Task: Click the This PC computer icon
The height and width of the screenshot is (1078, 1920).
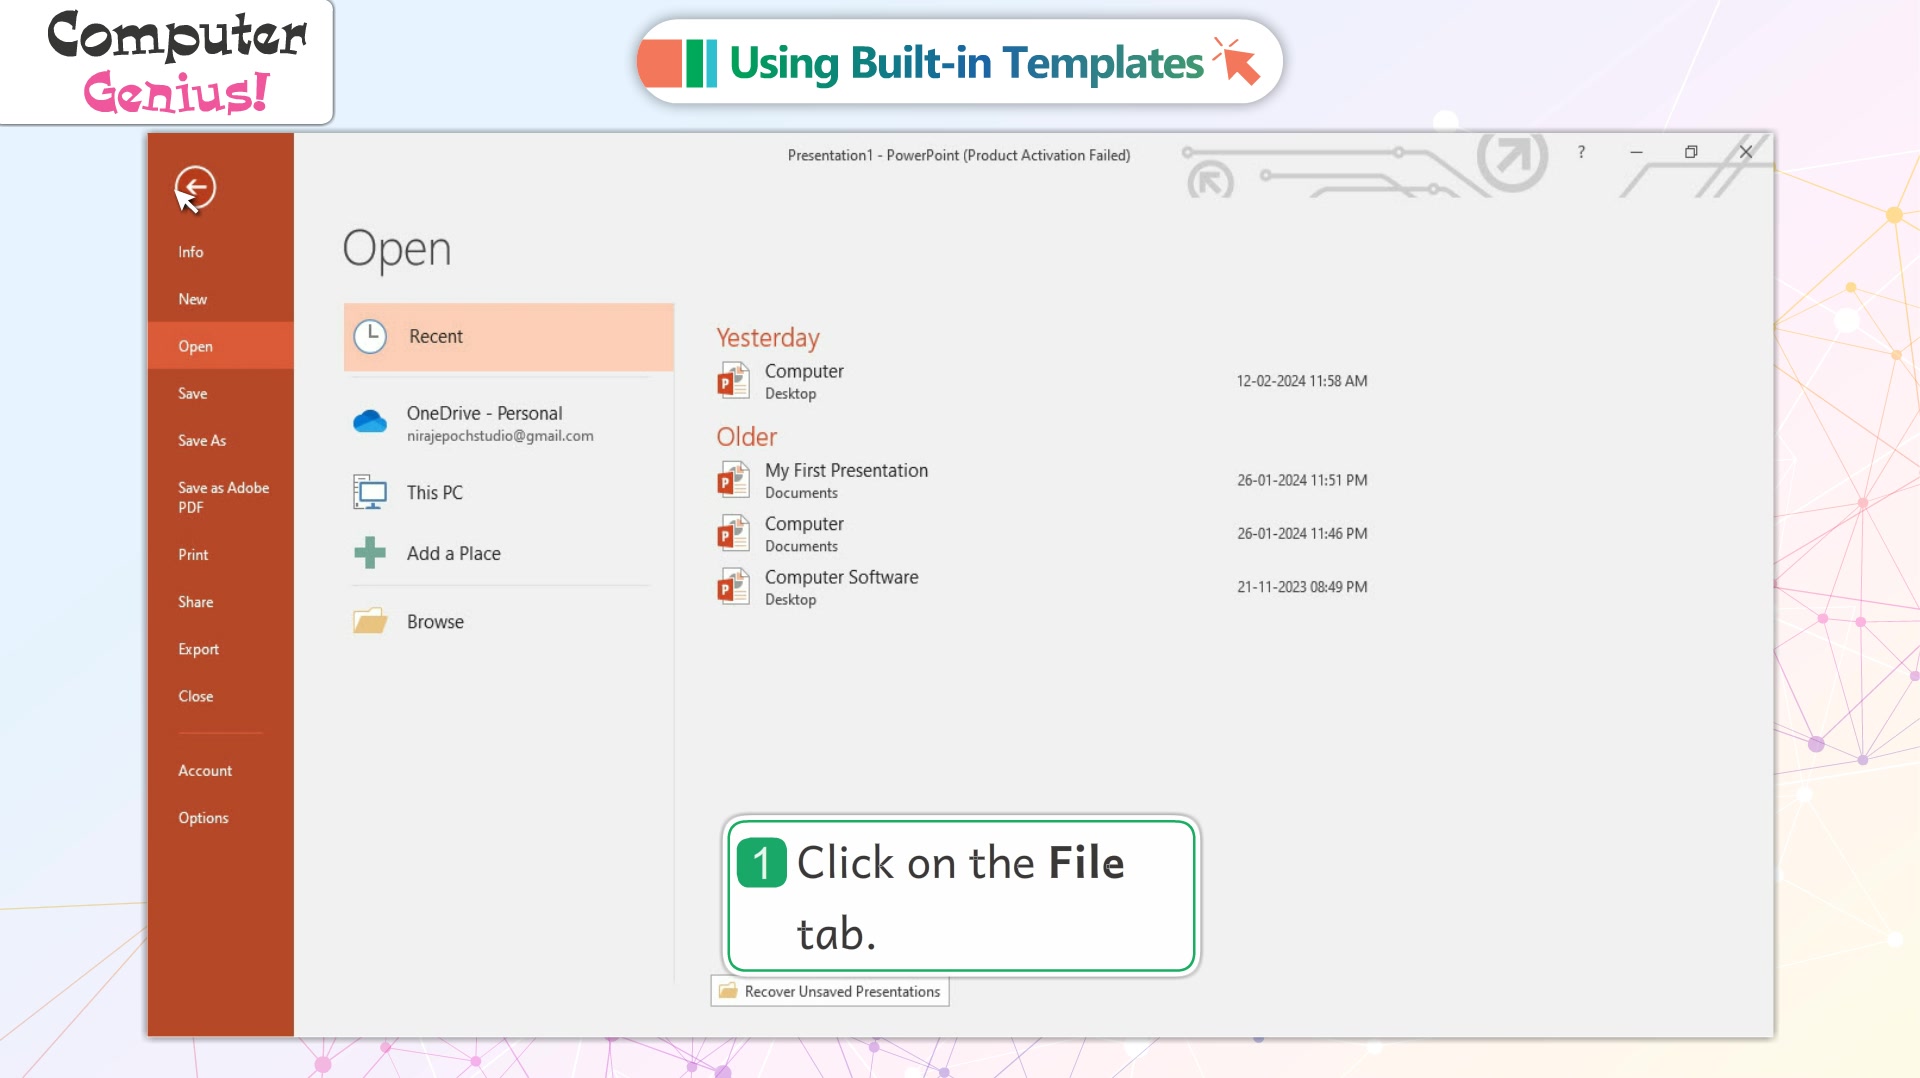Action: [x=370, y=492]
